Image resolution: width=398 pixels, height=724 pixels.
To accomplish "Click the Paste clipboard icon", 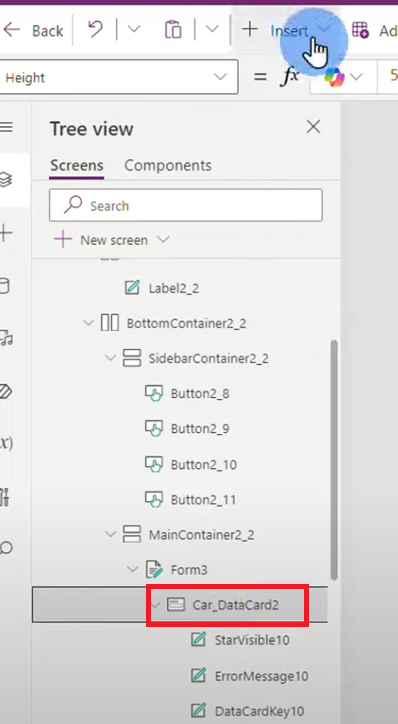I will point(173,30).
